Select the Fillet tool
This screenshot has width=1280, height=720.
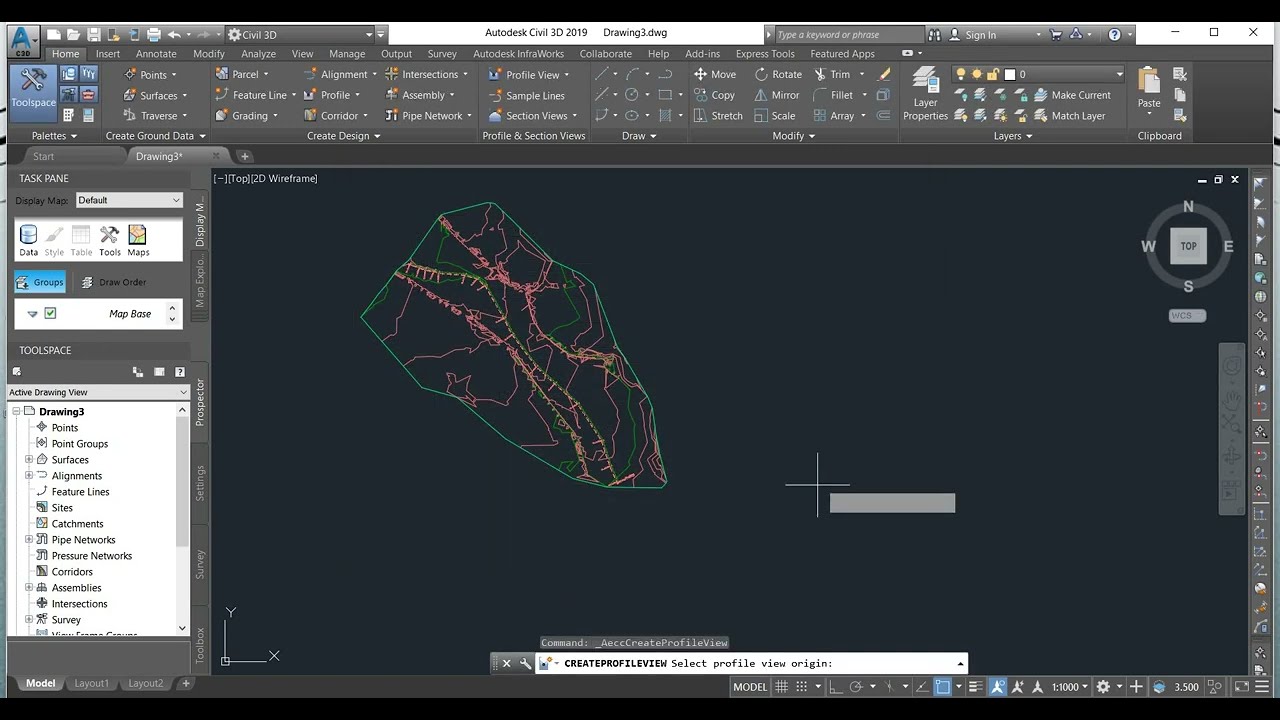tap(833, 95)
